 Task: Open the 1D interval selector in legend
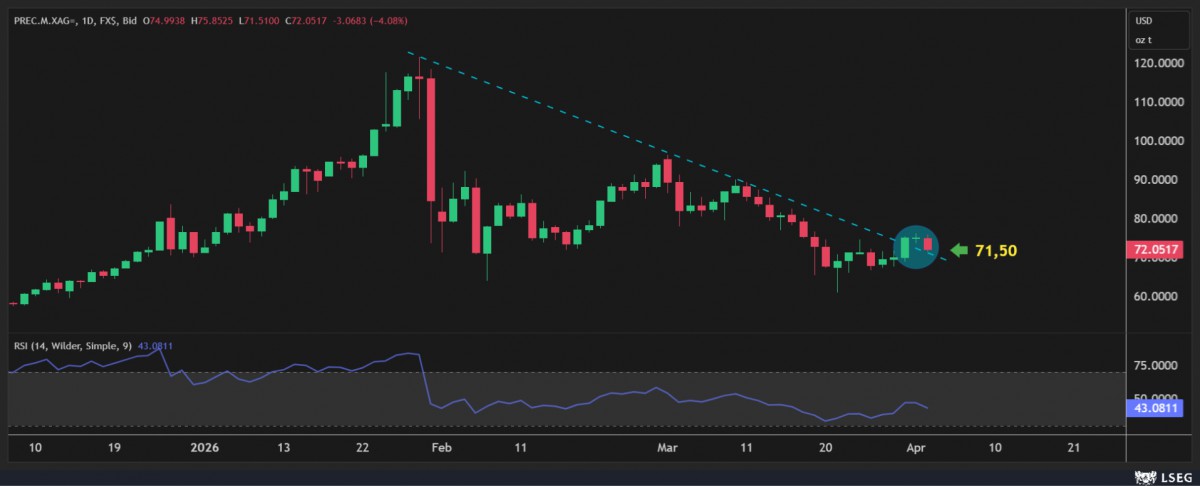89,20
